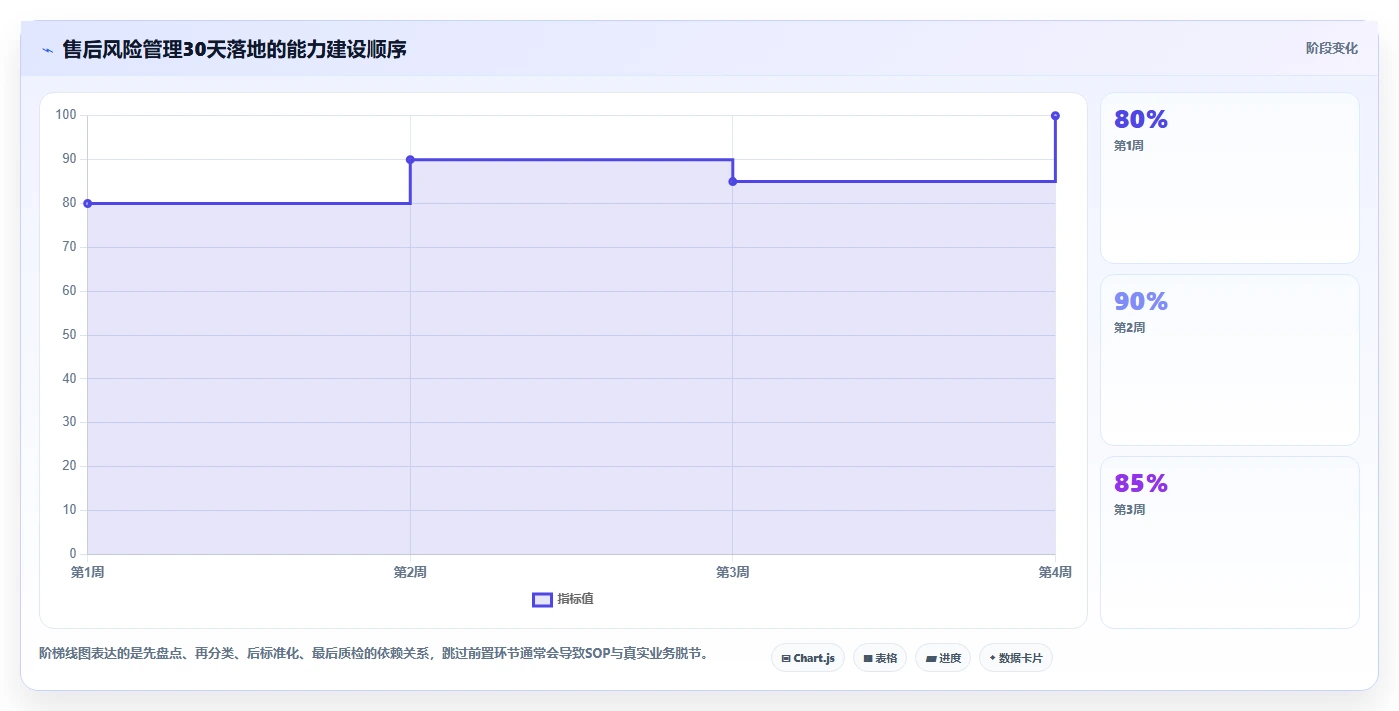The width and height of the screenshot is (1399, 711).
Task: Click the 数据卡片 tag star icon
Action: tap(992, 658)
